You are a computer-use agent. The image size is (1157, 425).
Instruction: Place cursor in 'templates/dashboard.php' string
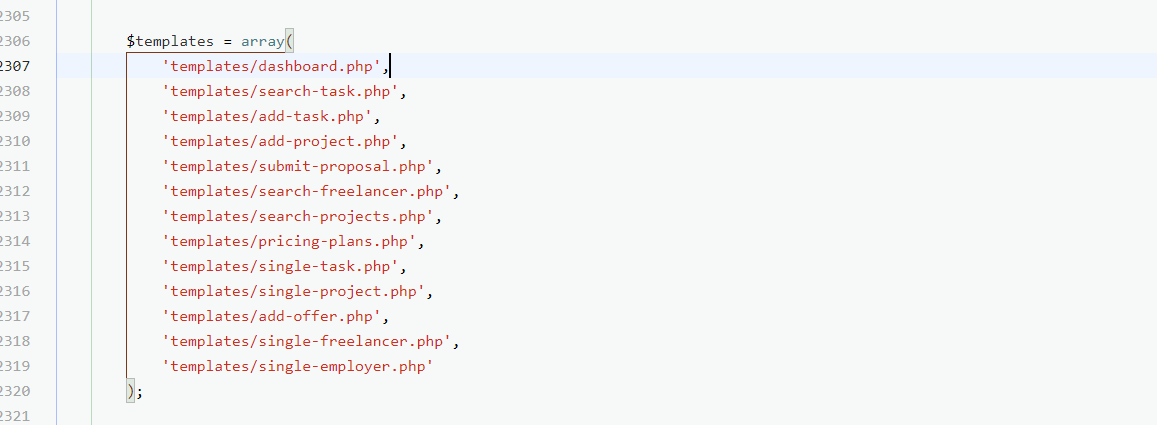tap(272, 67)
